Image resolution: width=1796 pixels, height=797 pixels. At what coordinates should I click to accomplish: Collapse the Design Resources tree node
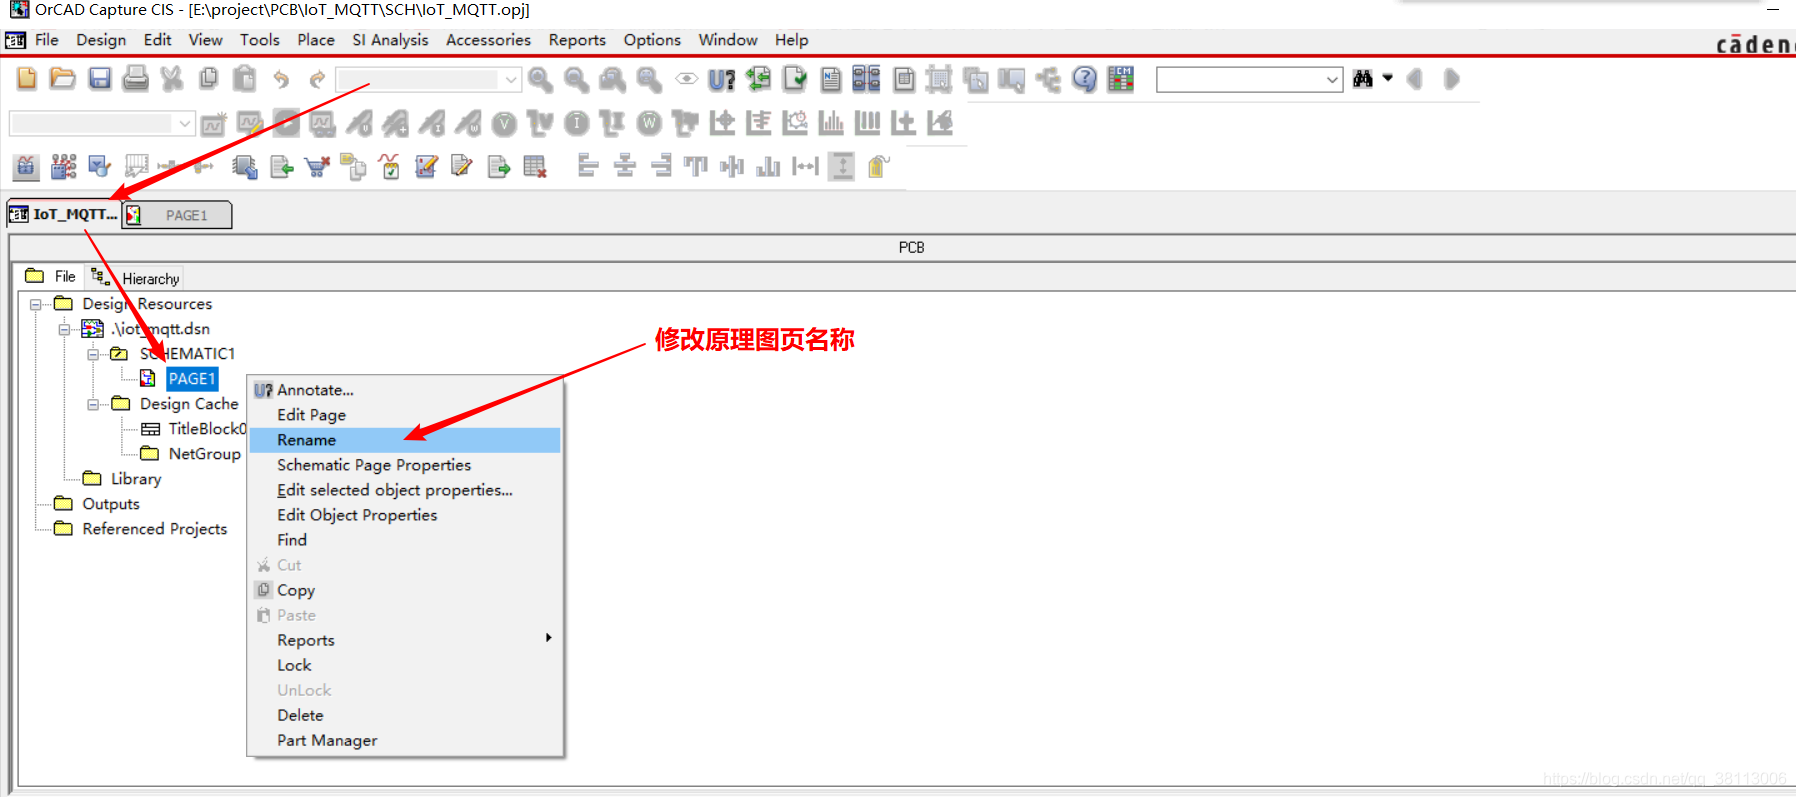click(x=36, y=304)
